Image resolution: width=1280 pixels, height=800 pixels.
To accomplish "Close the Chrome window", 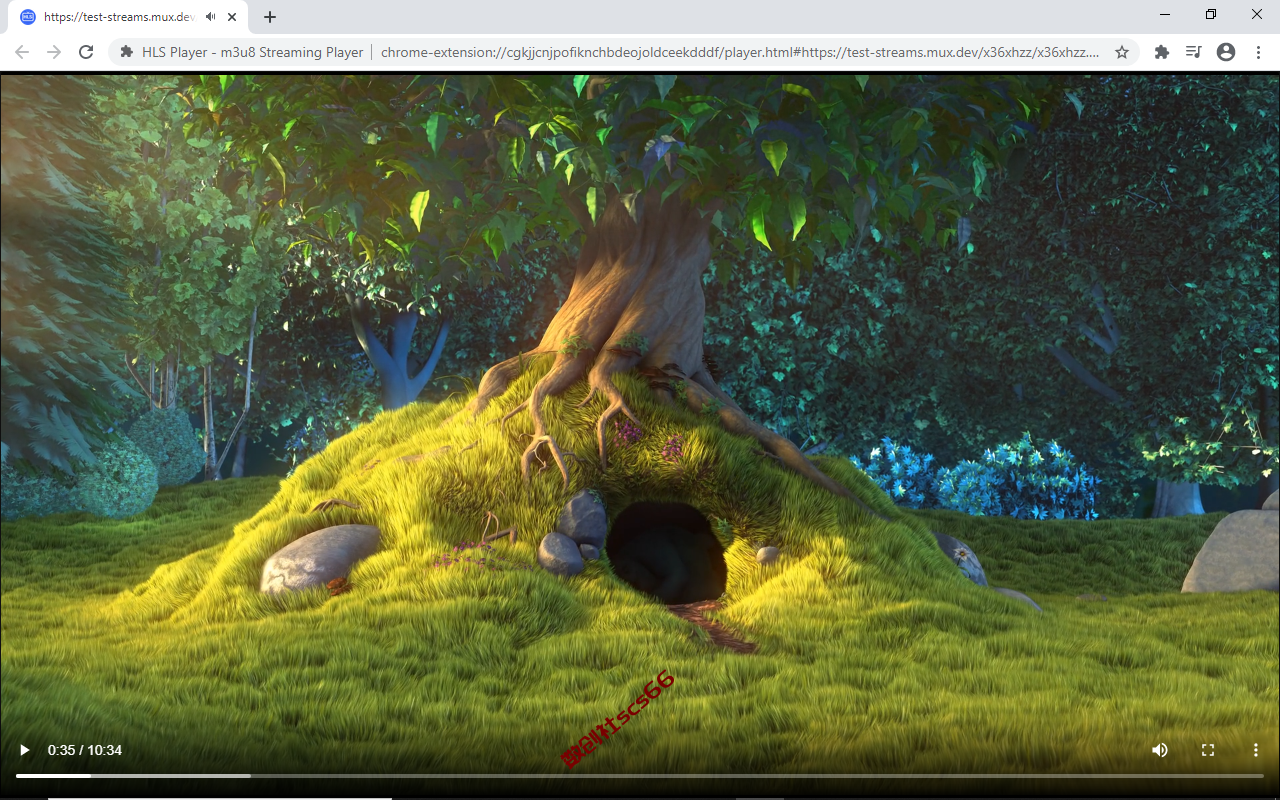I will (x=1257, y=14).
